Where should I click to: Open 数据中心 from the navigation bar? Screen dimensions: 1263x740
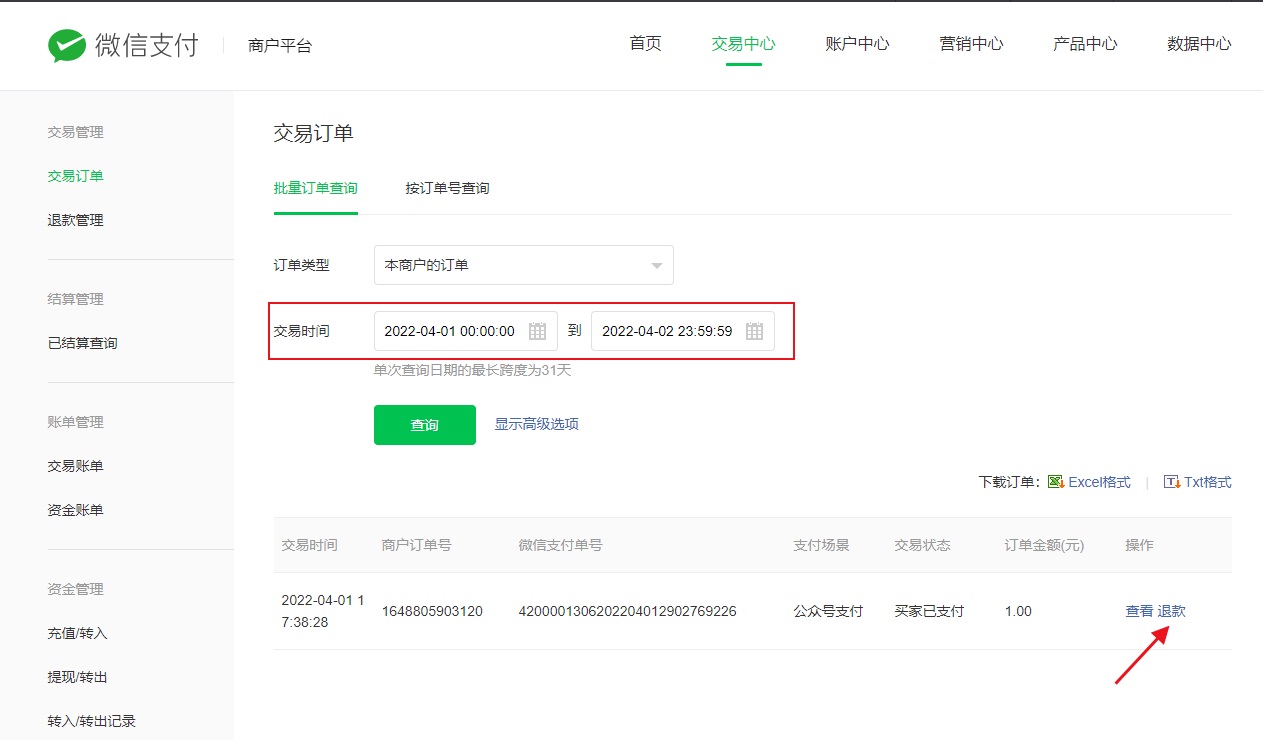tap(1199, 44)
